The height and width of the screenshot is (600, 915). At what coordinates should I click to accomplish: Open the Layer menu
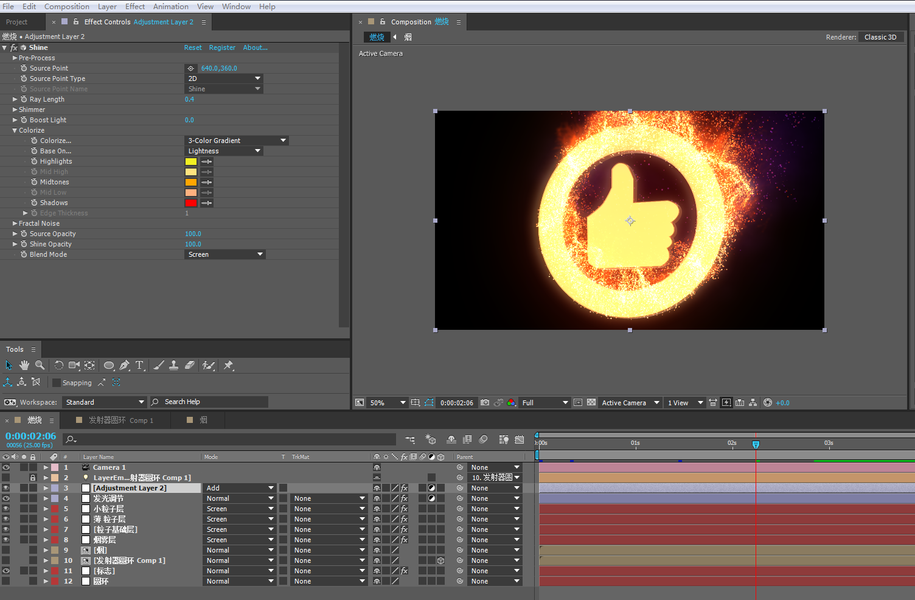(x=107, y=6)
